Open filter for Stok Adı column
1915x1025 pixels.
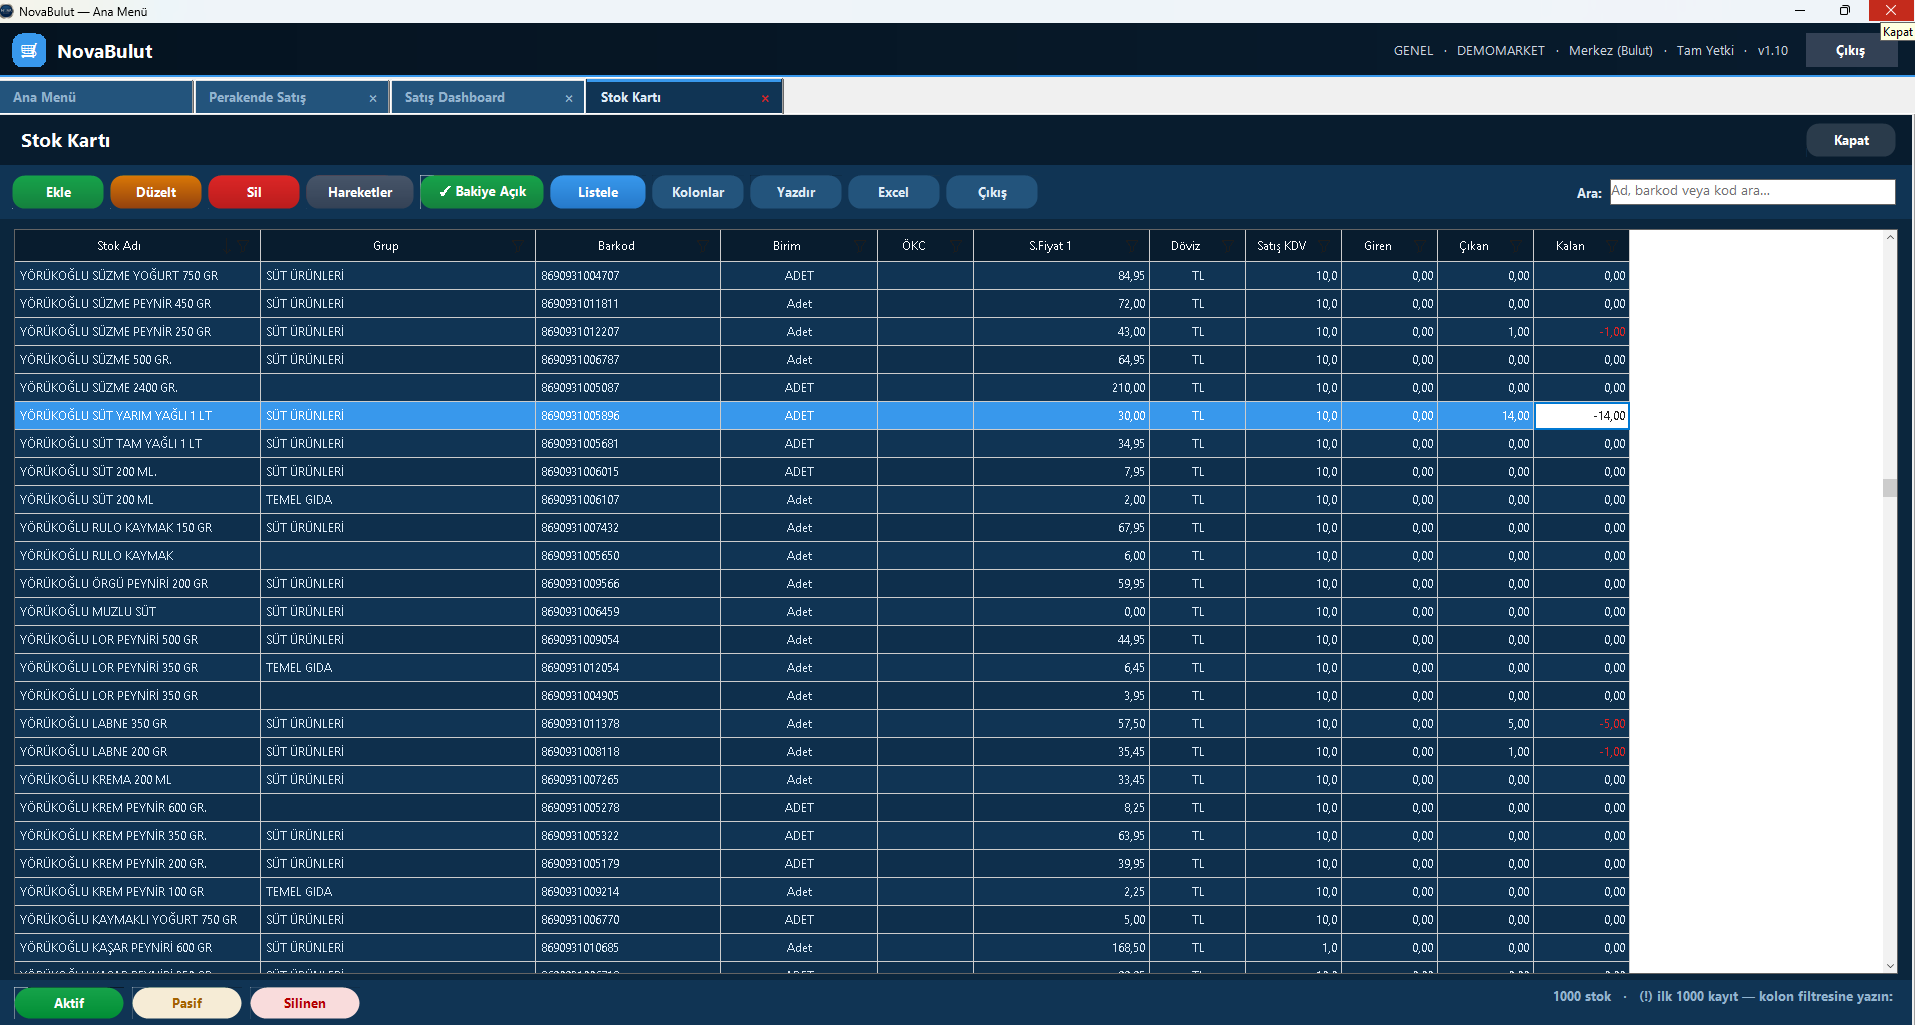(x=244, y=245)
